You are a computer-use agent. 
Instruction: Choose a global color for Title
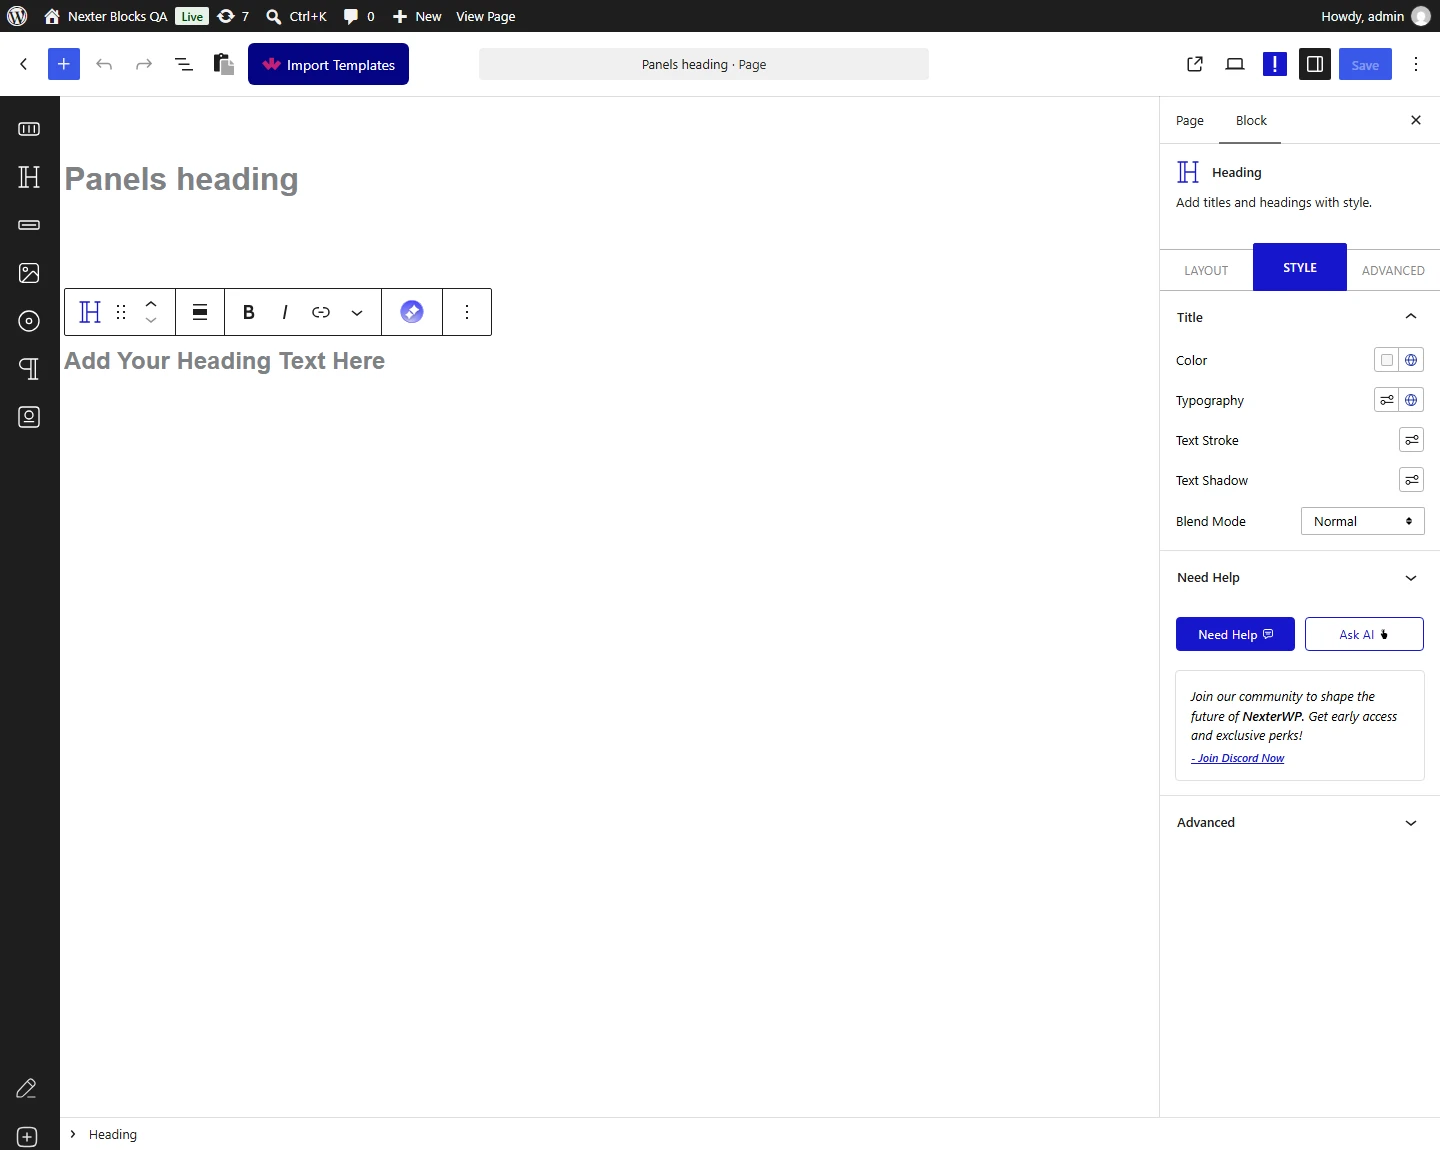click(x=1411, y=360)
